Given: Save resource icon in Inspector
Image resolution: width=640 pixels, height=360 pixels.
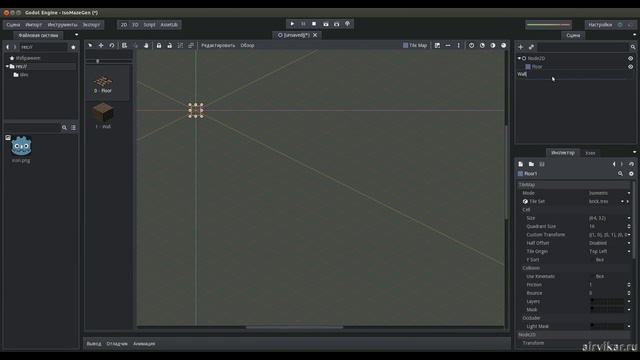Looking at the screenshot, I should [x=542, y=164].
